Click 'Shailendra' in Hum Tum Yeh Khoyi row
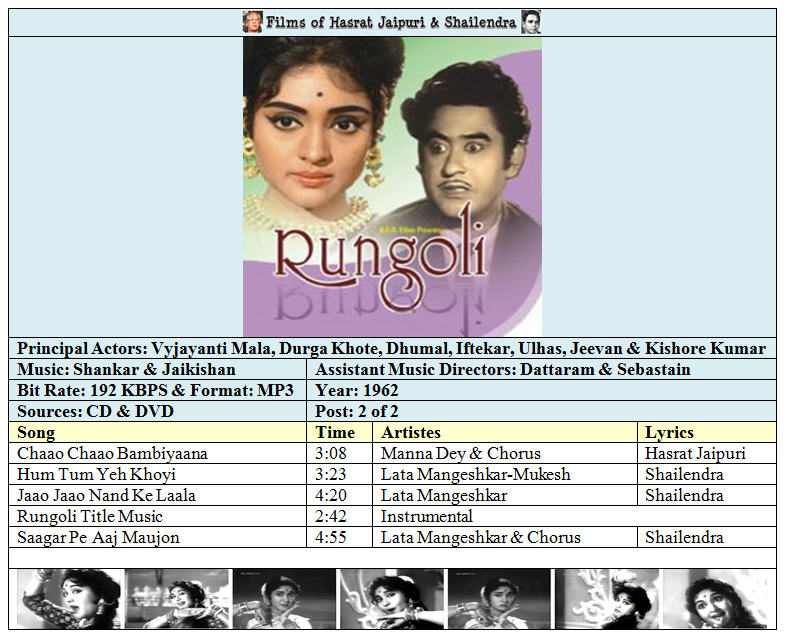Screen dimensions: 787x639 684,474
